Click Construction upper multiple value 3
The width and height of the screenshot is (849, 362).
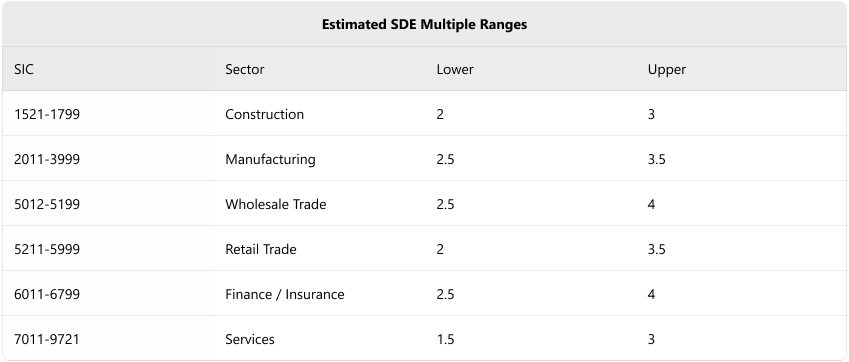coord(651,114)
